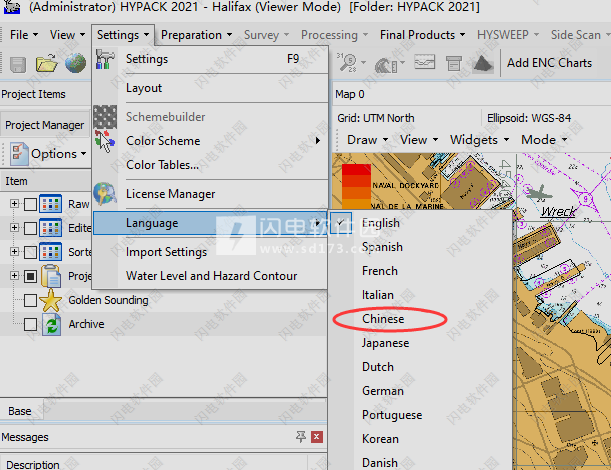Click the wave tide toolbar icon

tap(386, 64)
